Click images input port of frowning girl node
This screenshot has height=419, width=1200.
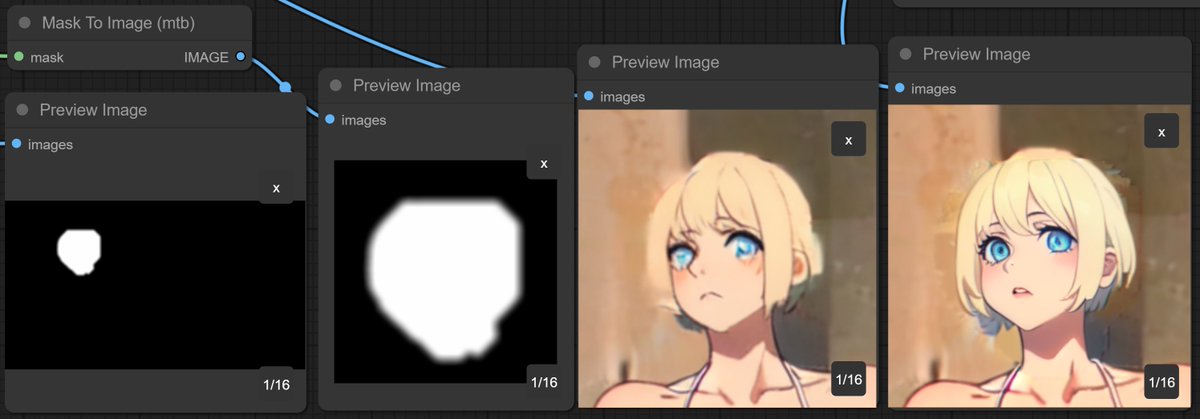click(588, 96)
